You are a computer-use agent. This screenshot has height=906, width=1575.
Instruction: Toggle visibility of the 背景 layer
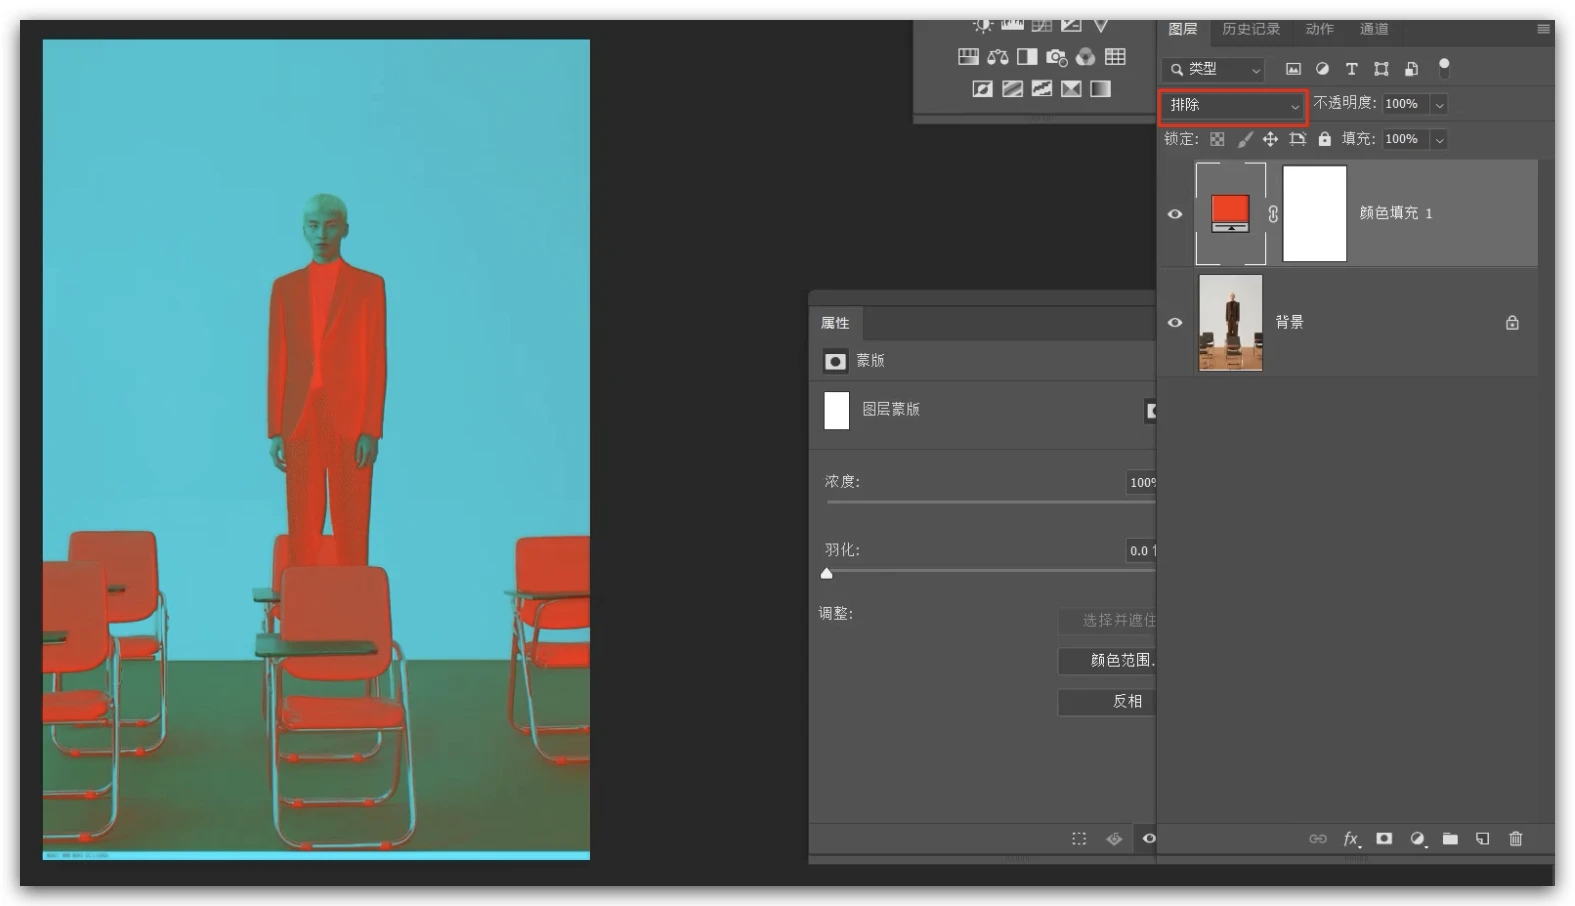pos(1175,323)
